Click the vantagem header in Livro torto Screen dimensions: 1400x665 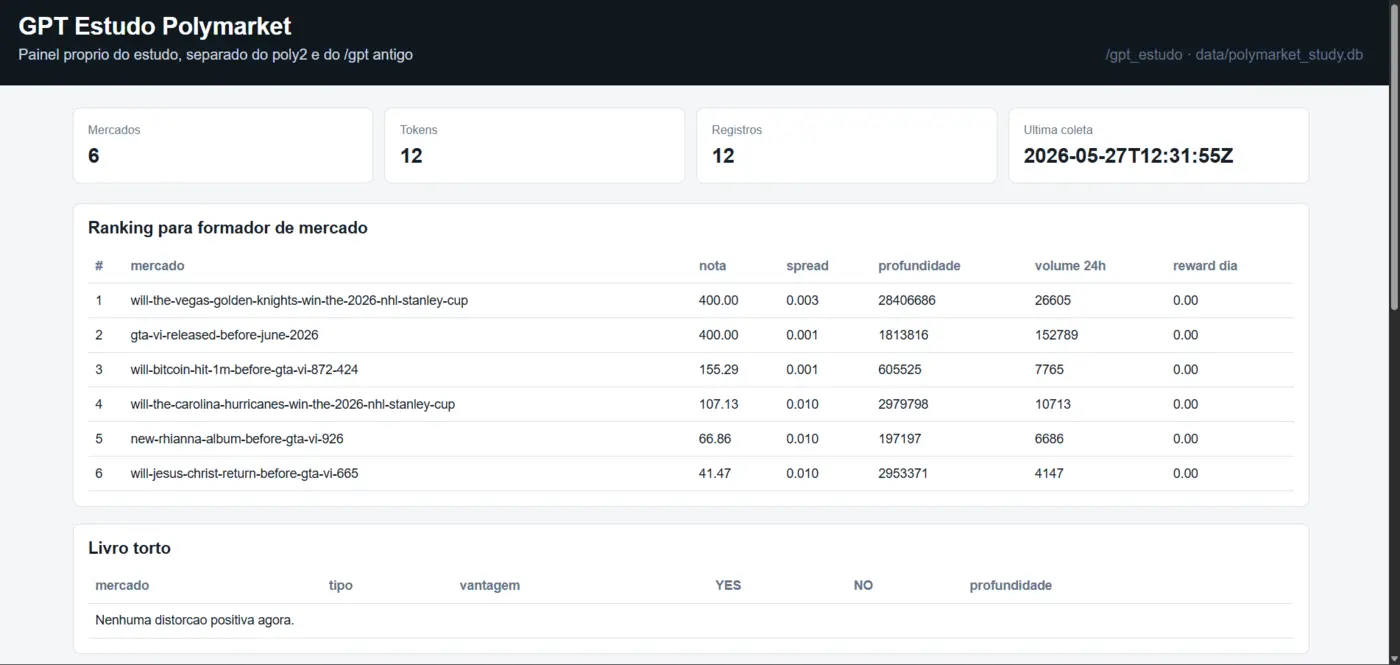point(489,585)
